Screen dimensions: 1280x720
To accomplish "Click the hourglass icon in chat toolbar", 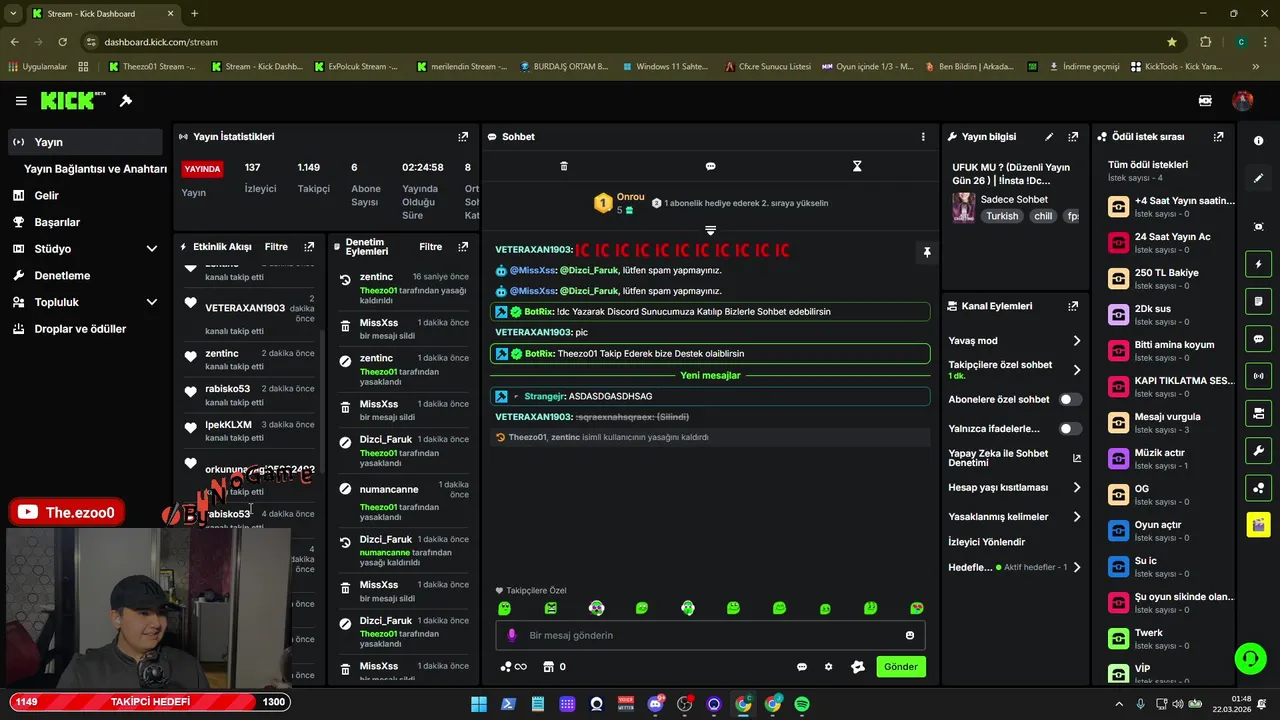I will click(857, 166).
